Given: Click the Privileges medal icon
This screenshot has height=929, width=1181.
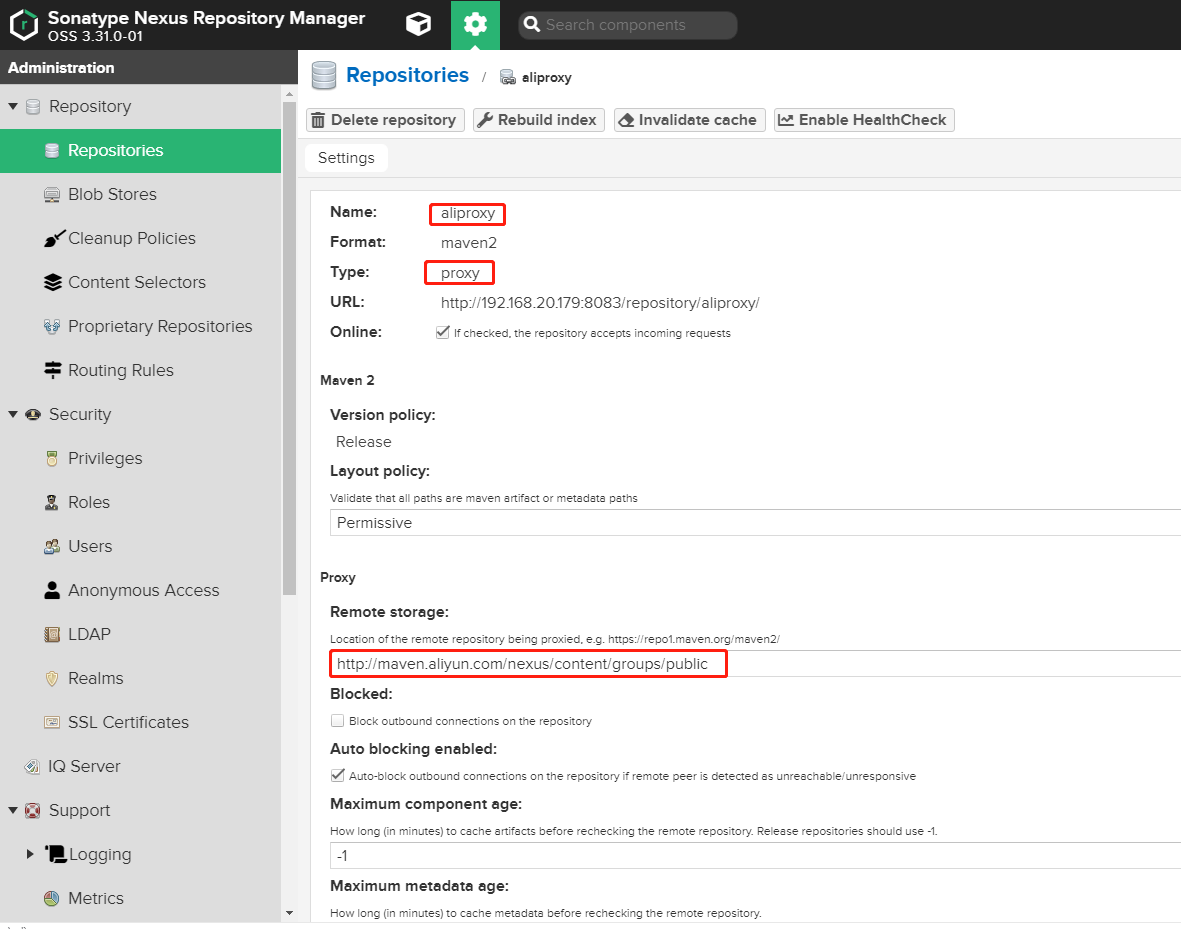Looking at the screenshot, I should pyautogui.click(x=52, y=458).
